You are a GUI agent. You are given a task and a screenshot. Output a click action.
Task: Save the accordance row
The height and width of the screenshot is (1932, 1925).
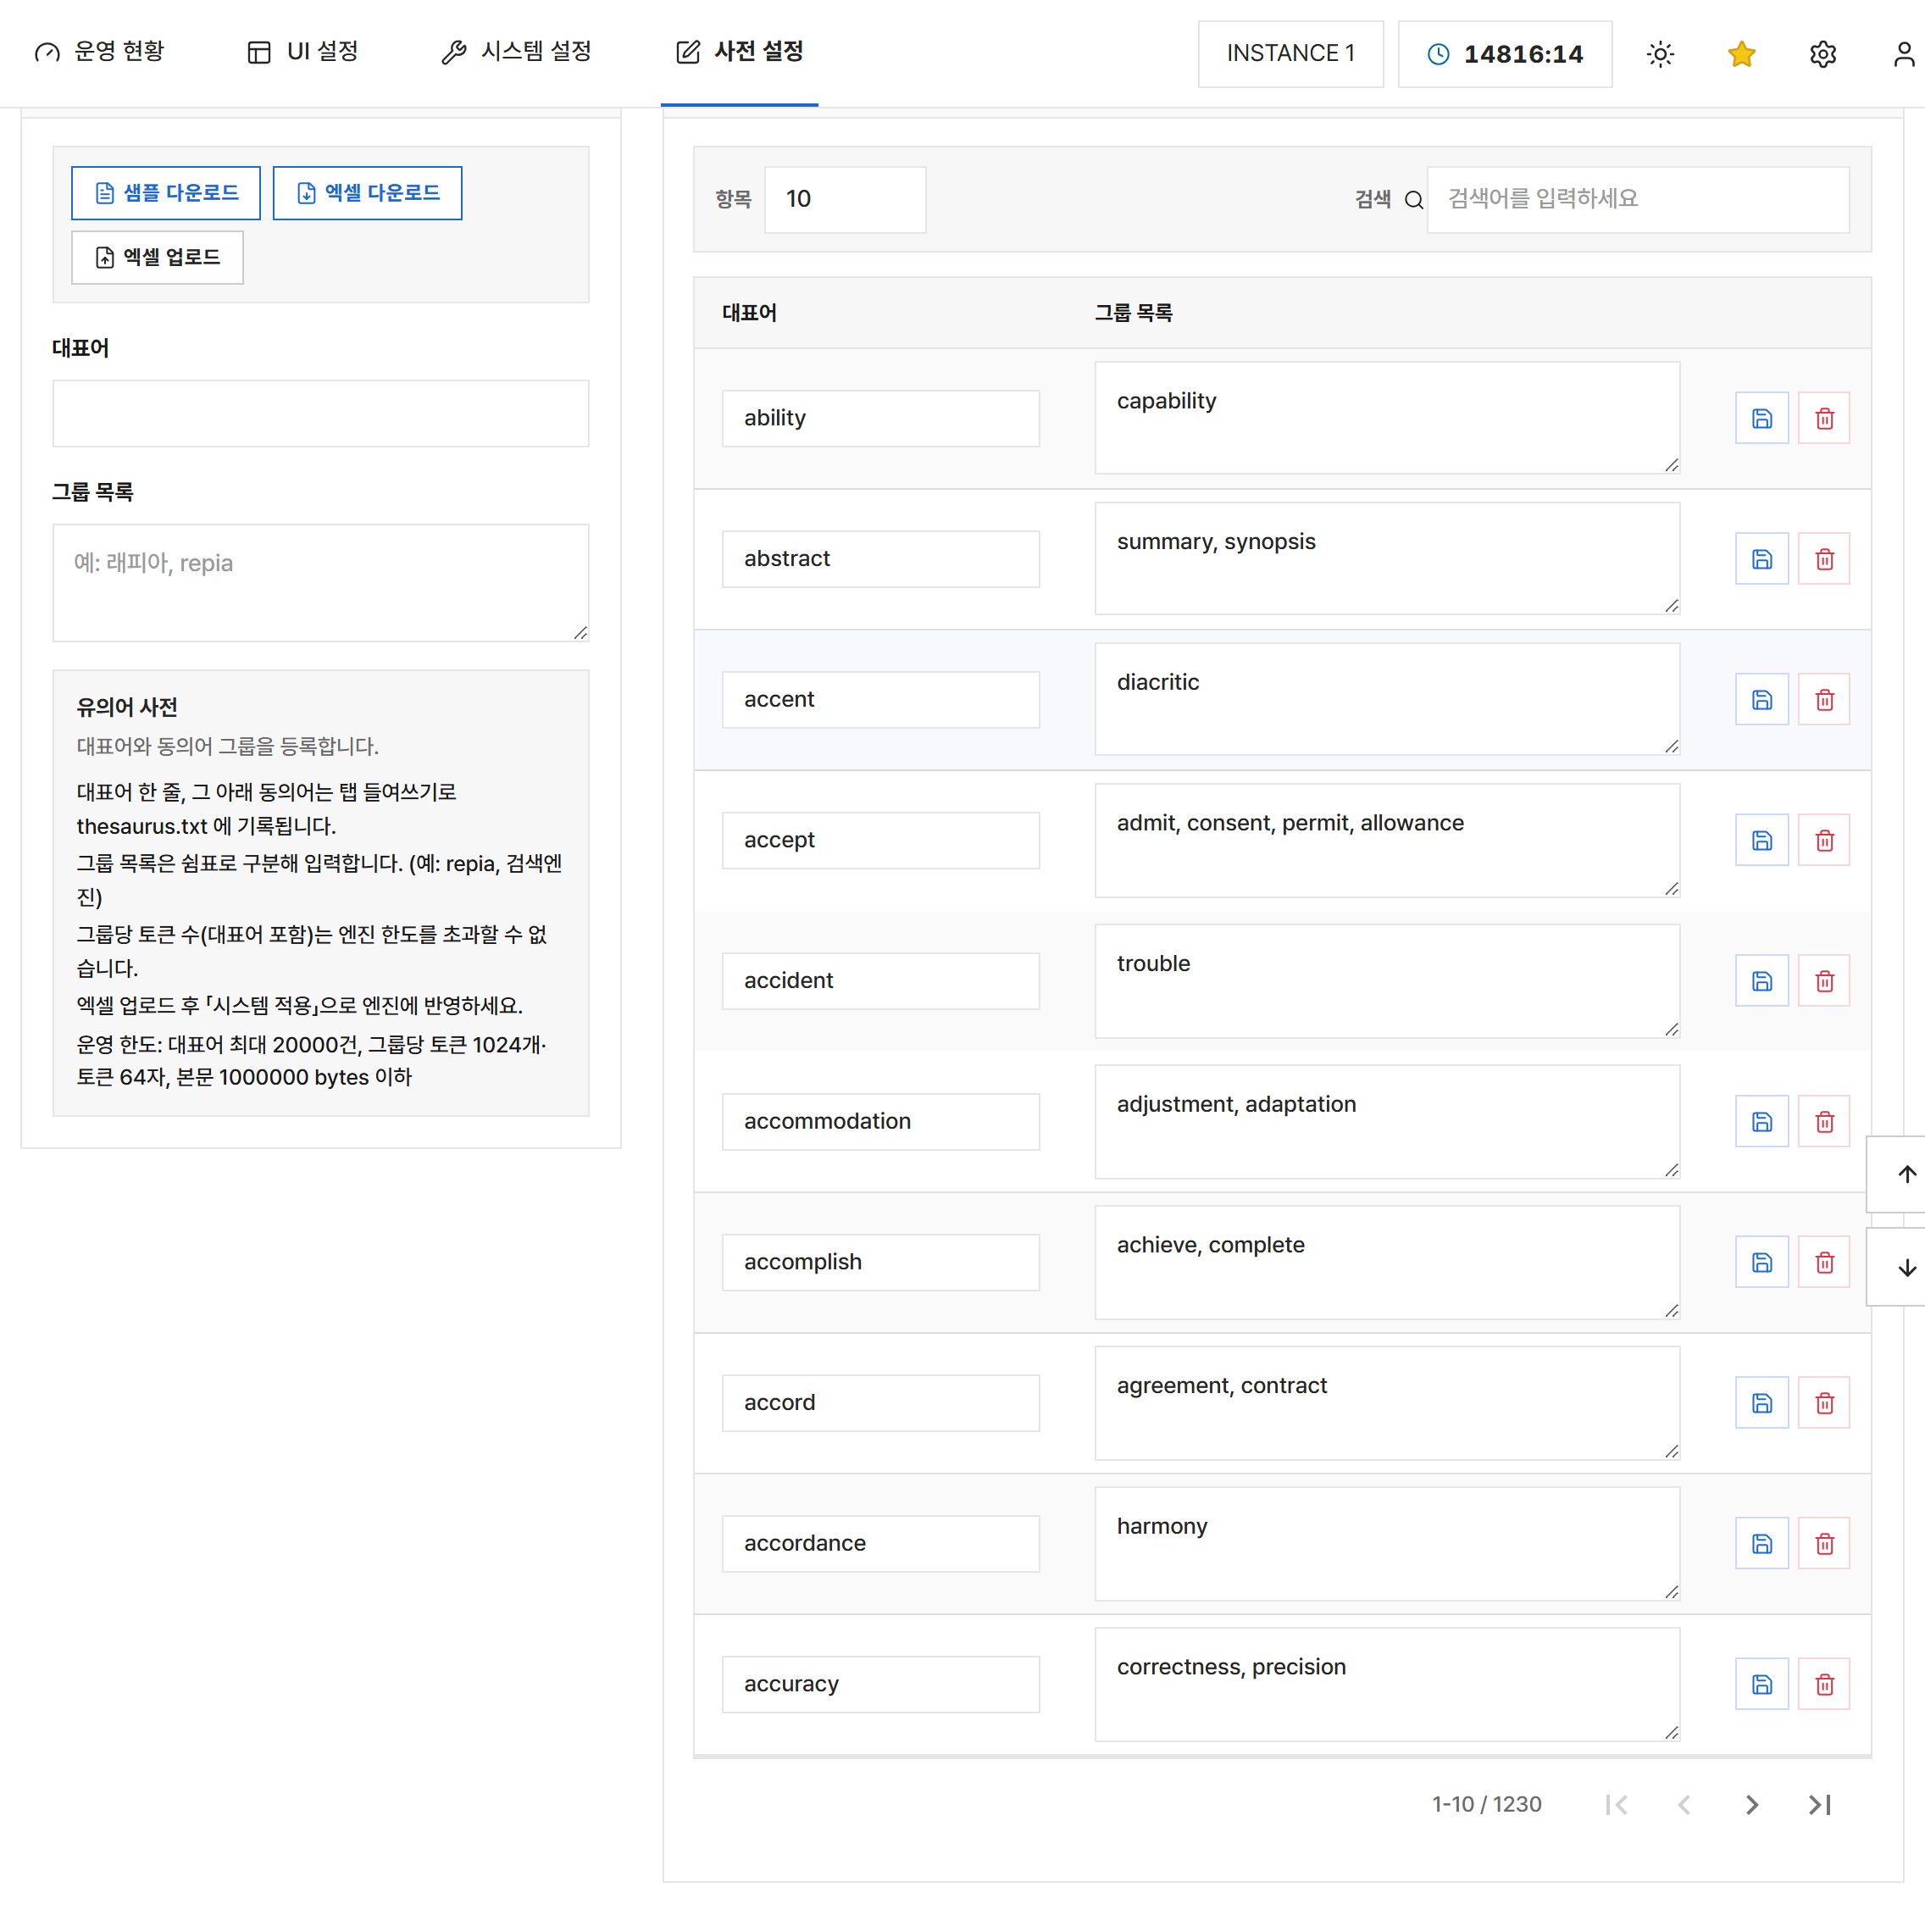pyautogui.click(x=1761, y=1544)
